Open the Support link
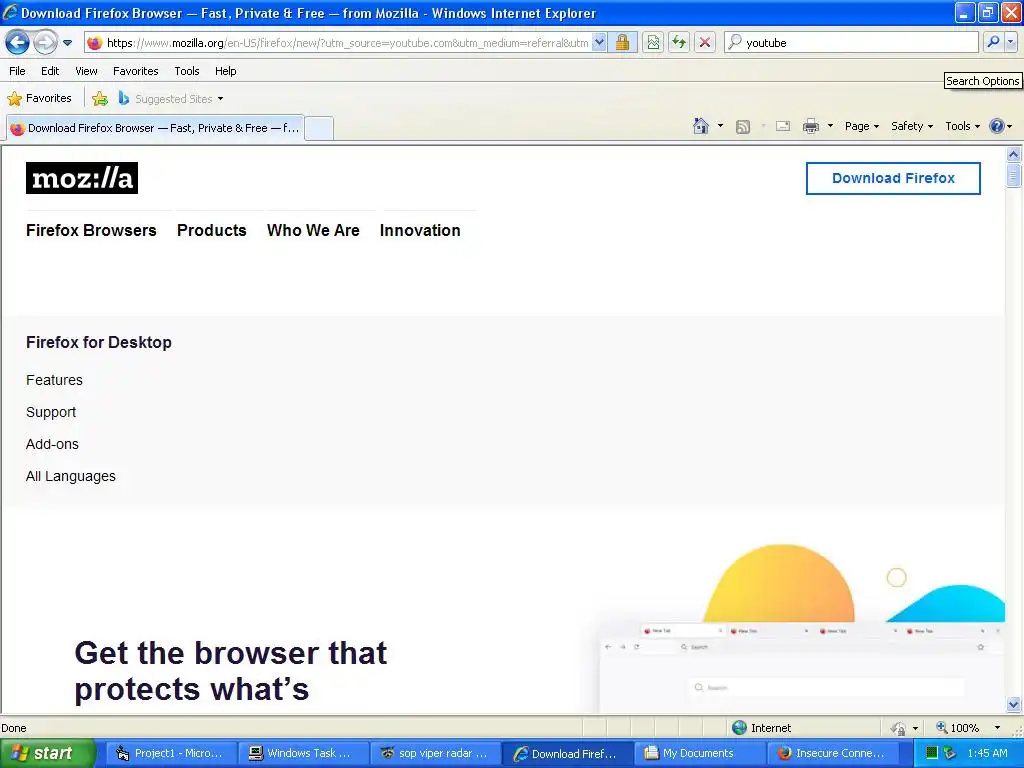This screenshot has width=1024, height=768. [51, 412]
